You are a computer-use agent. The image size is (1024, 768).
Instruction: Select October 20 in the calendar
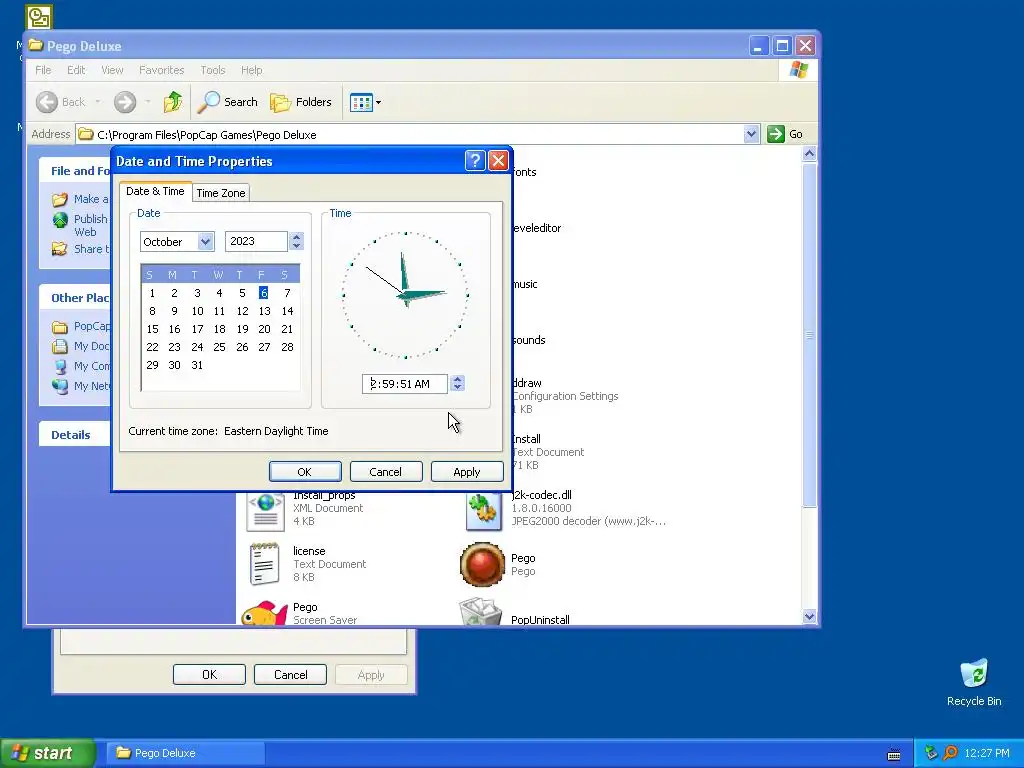(x=264, y=329)
